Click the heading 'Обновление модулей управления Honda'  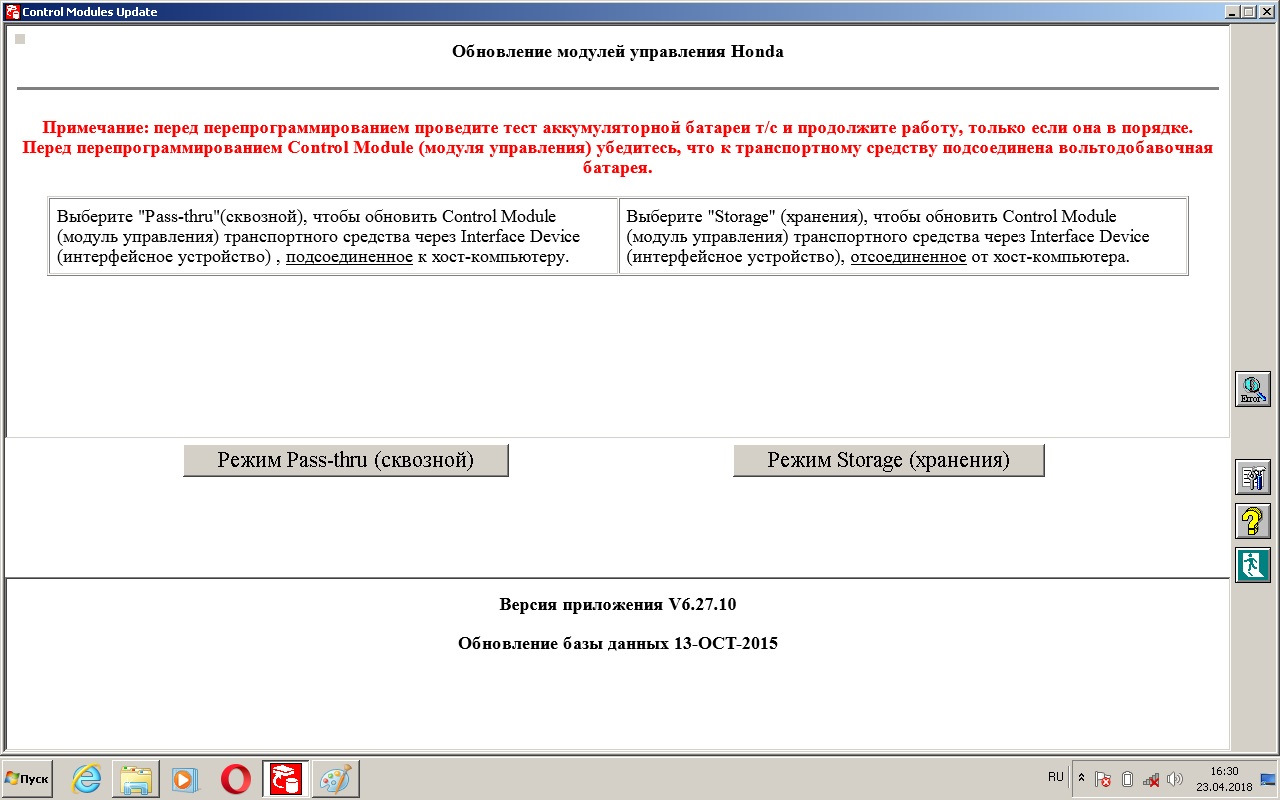[x=618, y=52]
